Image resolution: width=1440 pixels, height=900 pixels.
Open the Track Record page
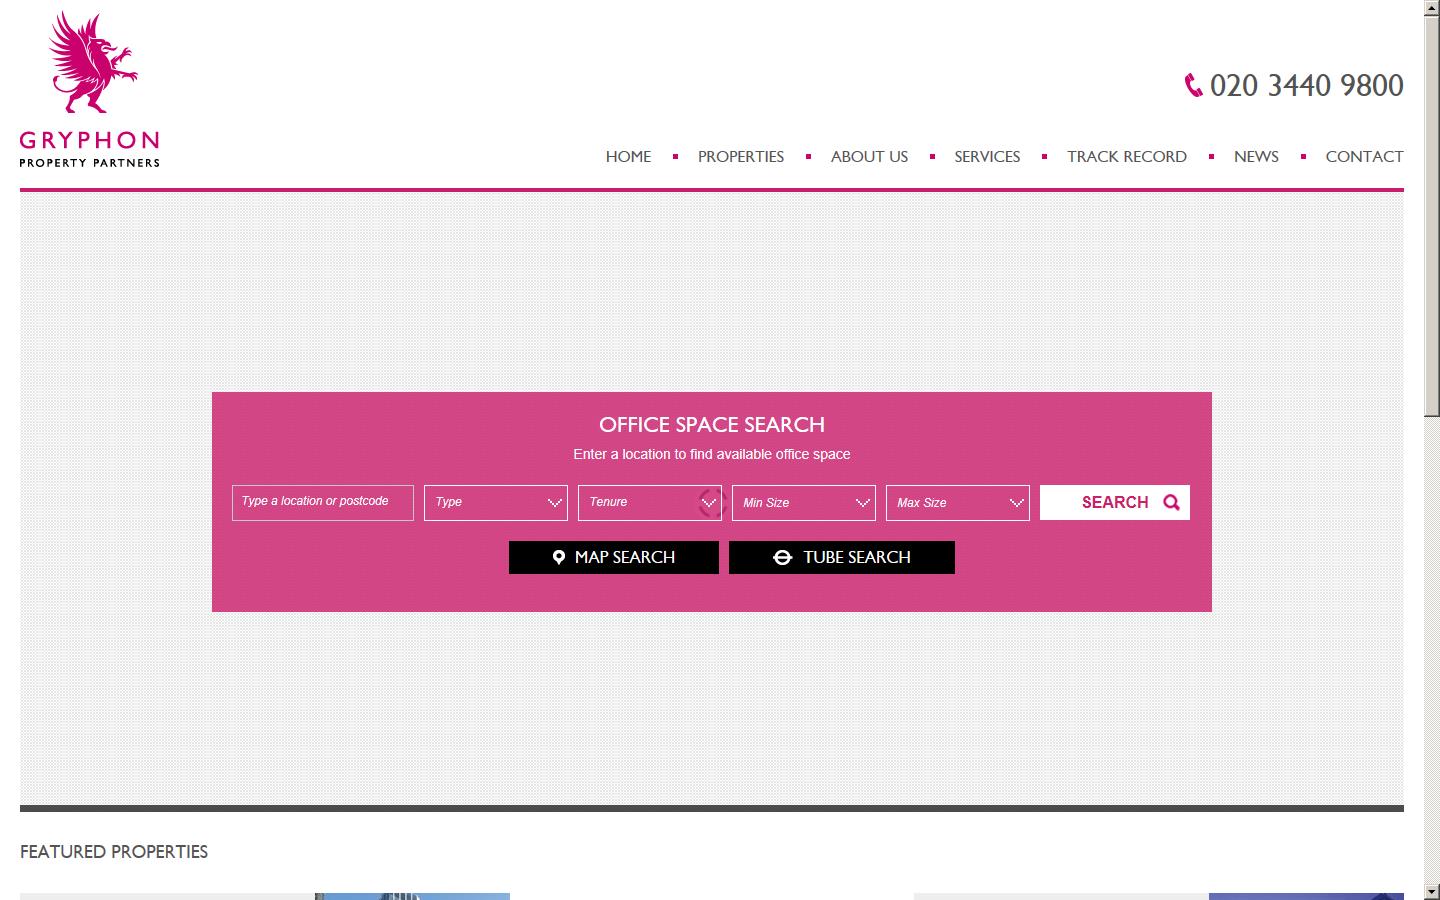point(1126,157)
